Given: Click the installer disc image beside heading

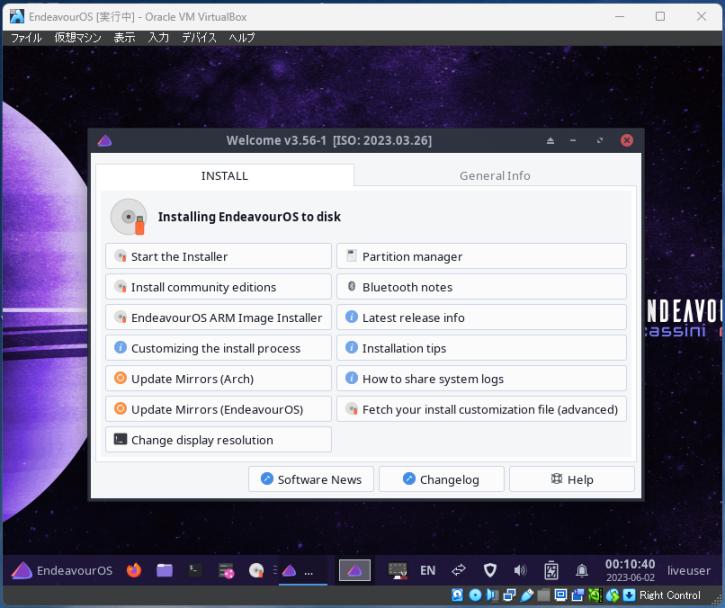Looking at the screenshot, I should click(x=129, y=216).
